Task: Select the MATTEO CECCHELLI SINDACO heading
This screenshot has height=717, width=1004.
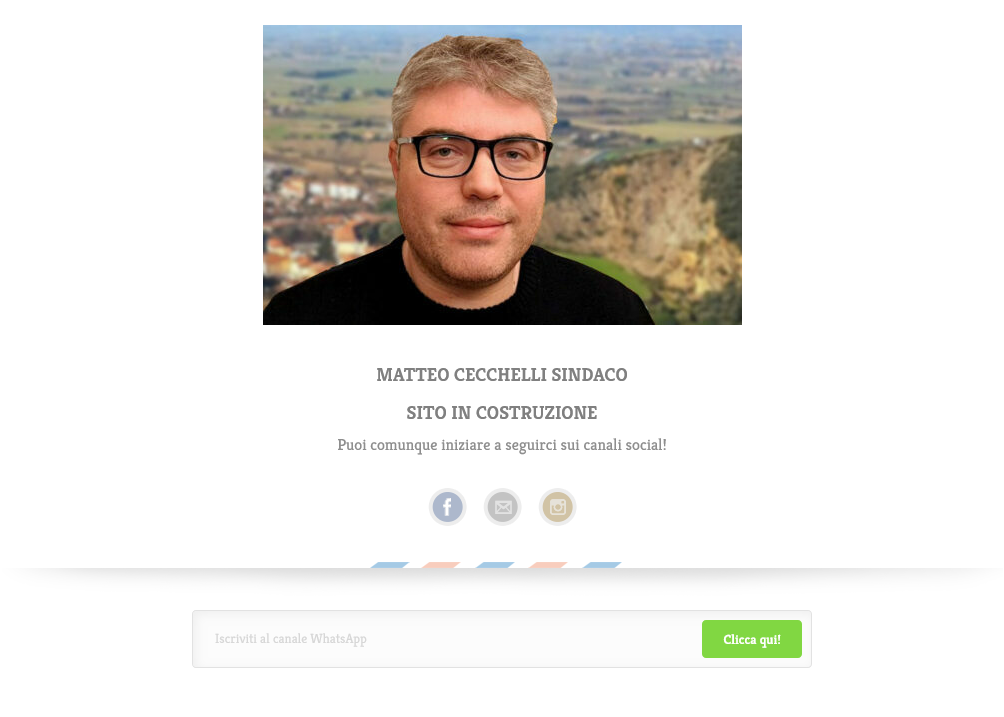Action: coord(502,375)
